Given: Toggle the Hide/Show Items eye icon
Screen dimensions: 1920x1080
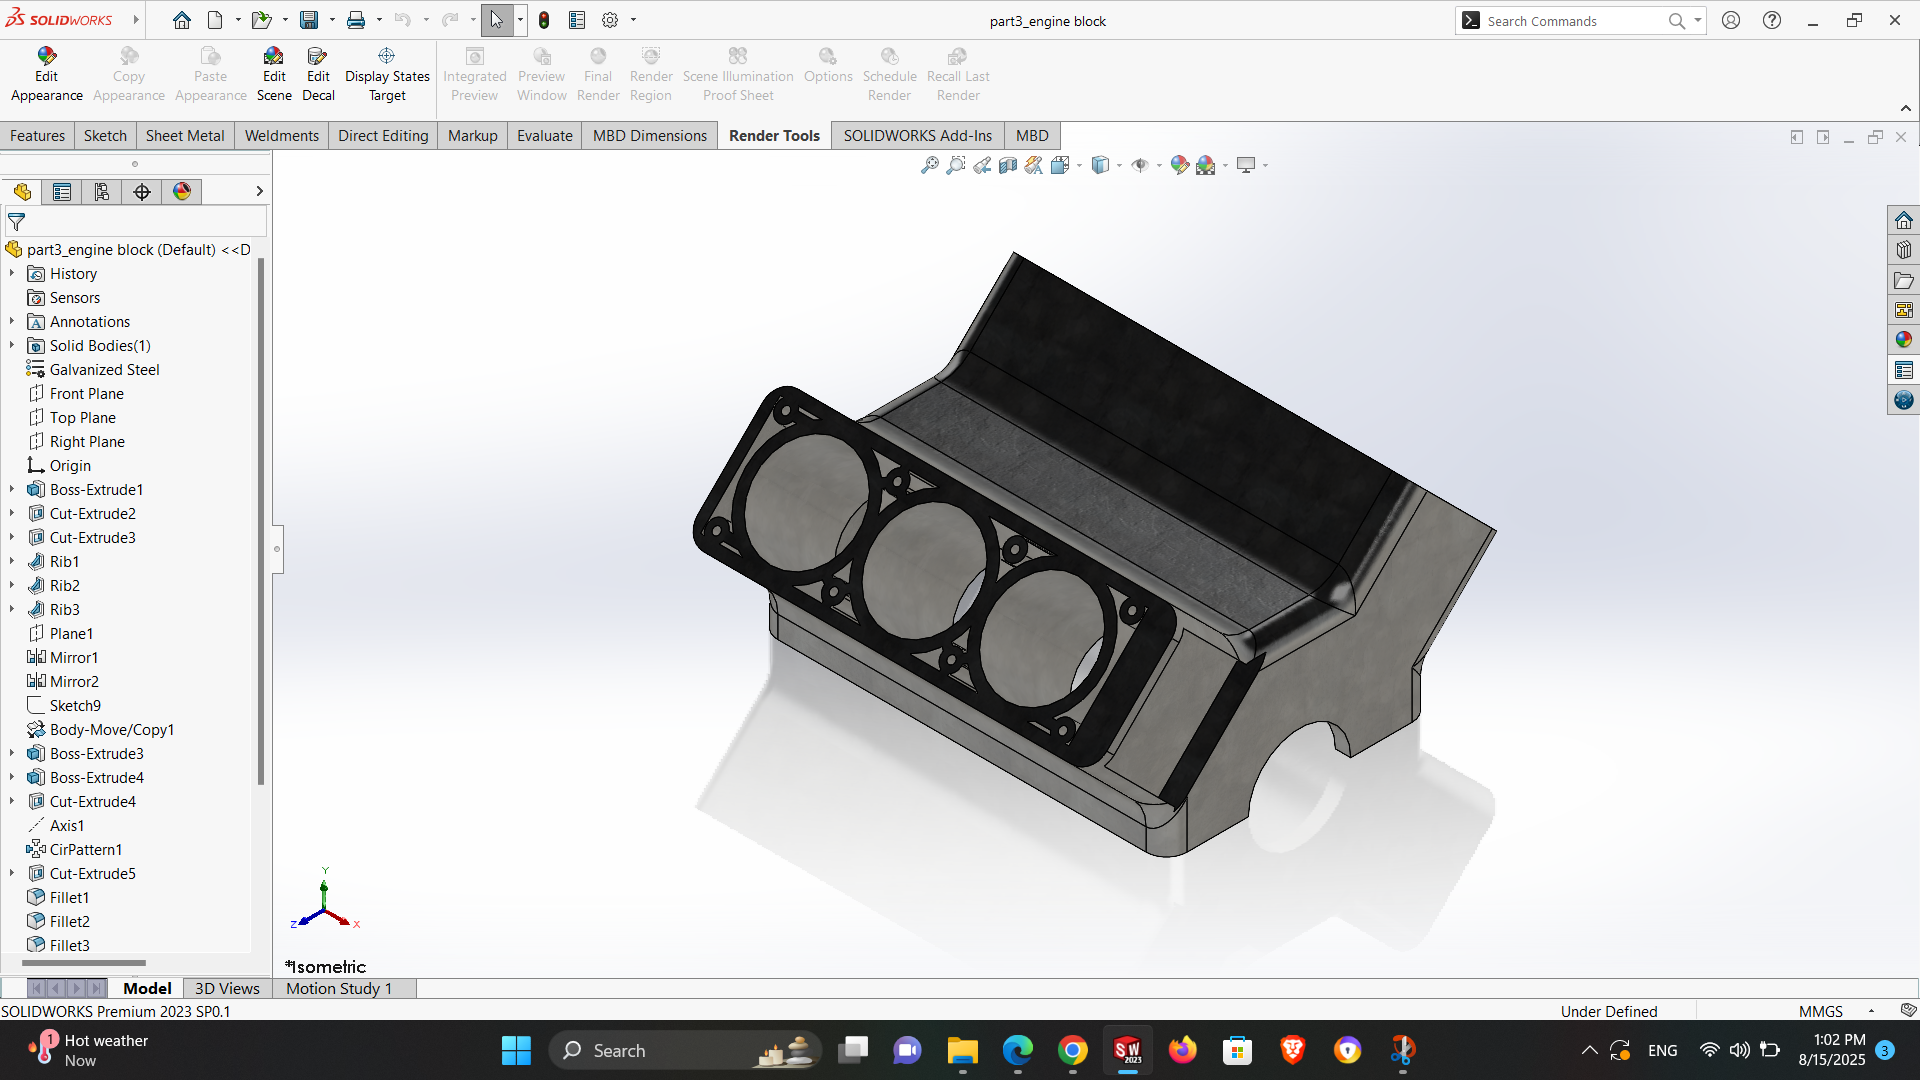Looking at the screenshot, I should 1139,165.
